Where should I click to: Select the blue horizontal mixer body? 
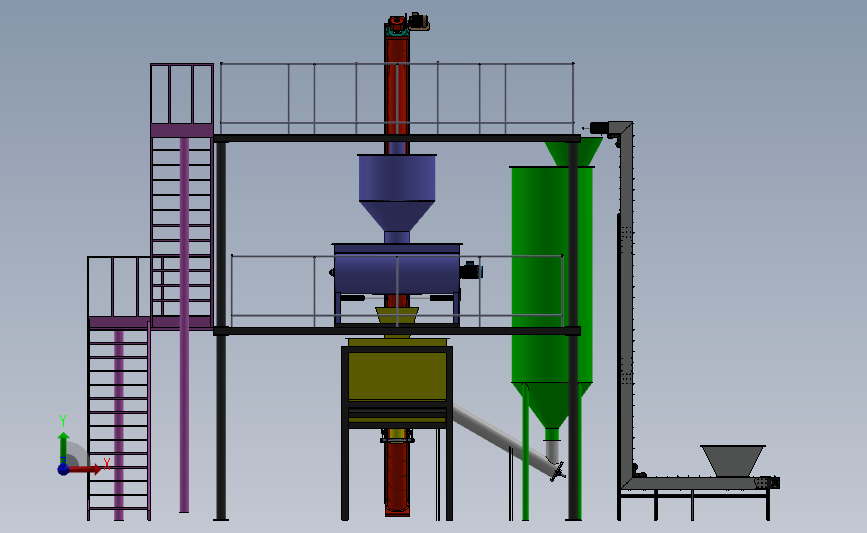click(397, 273)
